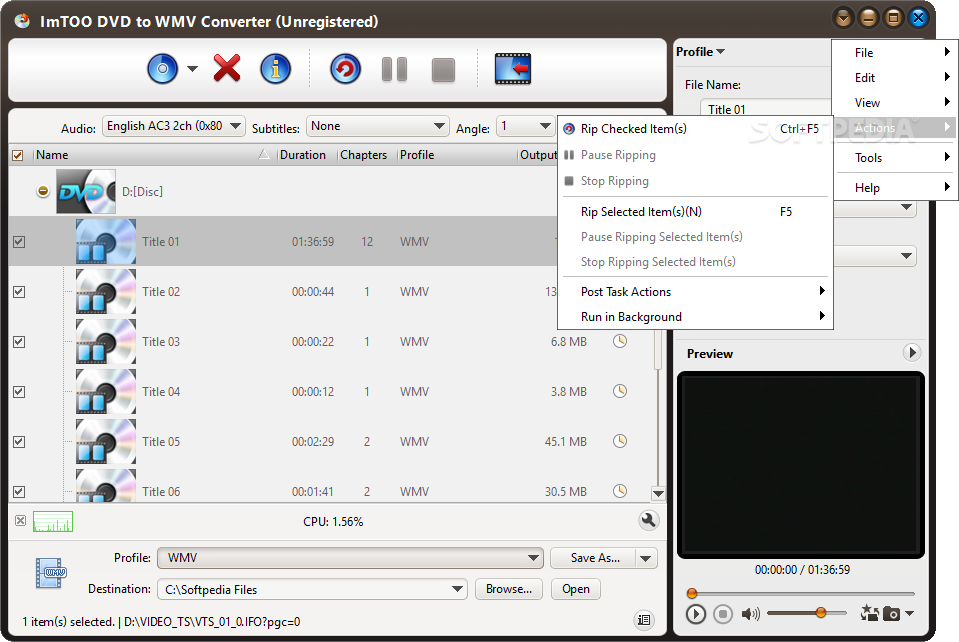This screenshot has width=959, height=642.
Task: Click the filmstrip clip icon in toolbar
Action: point(513,68)
